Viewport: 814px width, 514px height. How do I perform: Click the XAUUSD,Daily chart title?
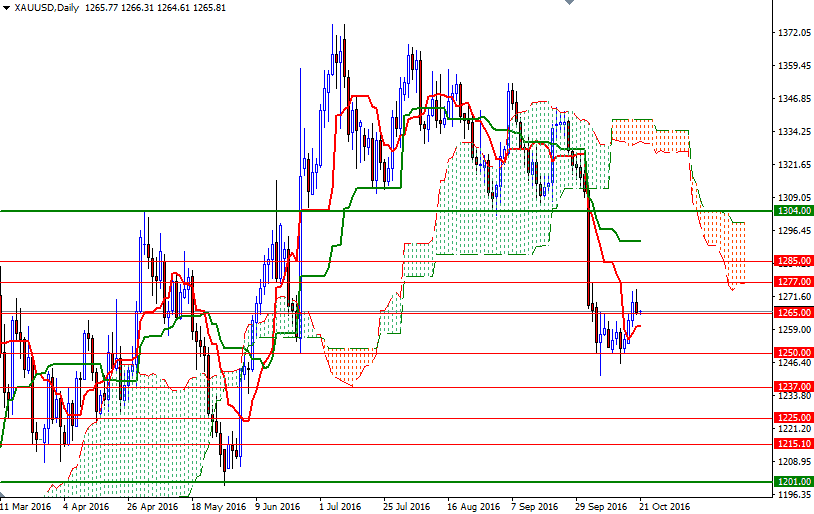47,8
